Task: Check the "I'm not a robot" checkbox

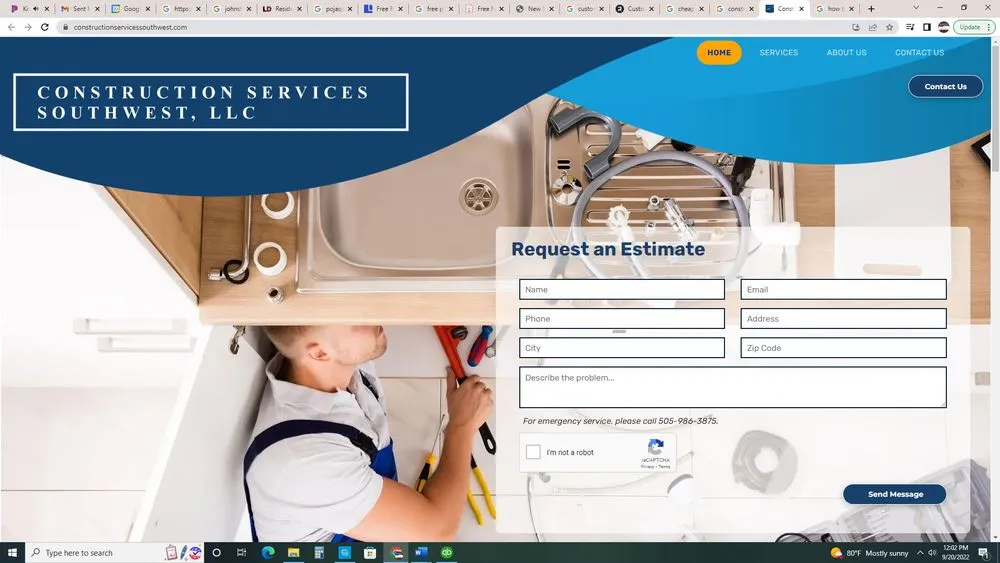Action: (533, 452)
